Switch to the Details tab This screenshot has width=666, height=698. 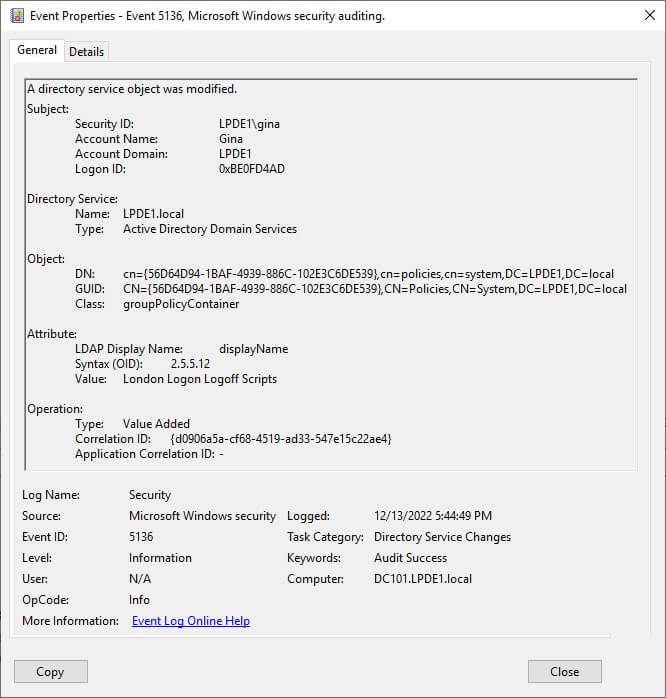86,52
